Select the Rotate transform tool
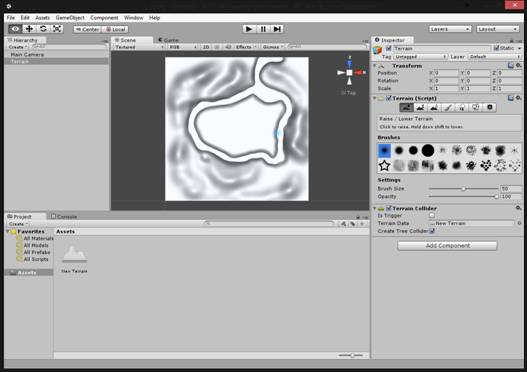The width and height of the screenshot is (527, 372). click(43, 29)
